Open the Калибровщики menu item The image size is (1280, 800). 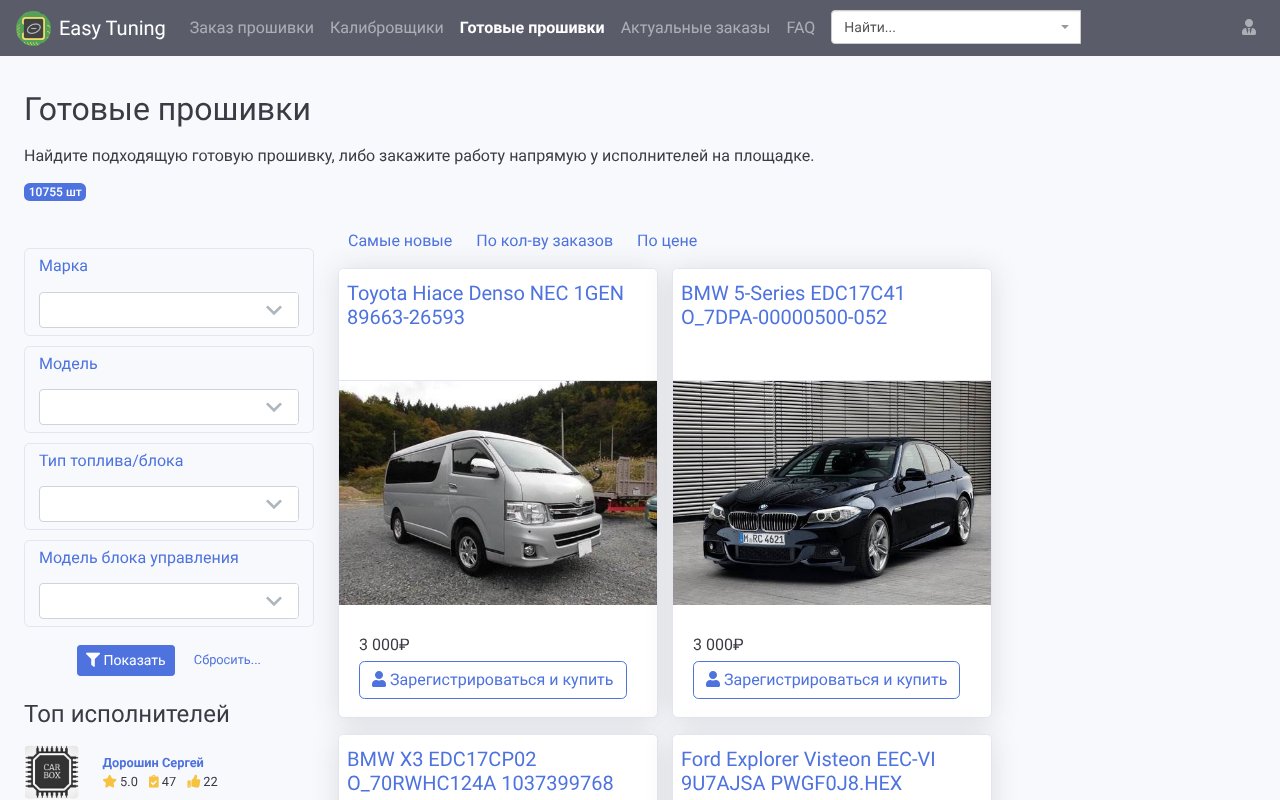point(387,28)
